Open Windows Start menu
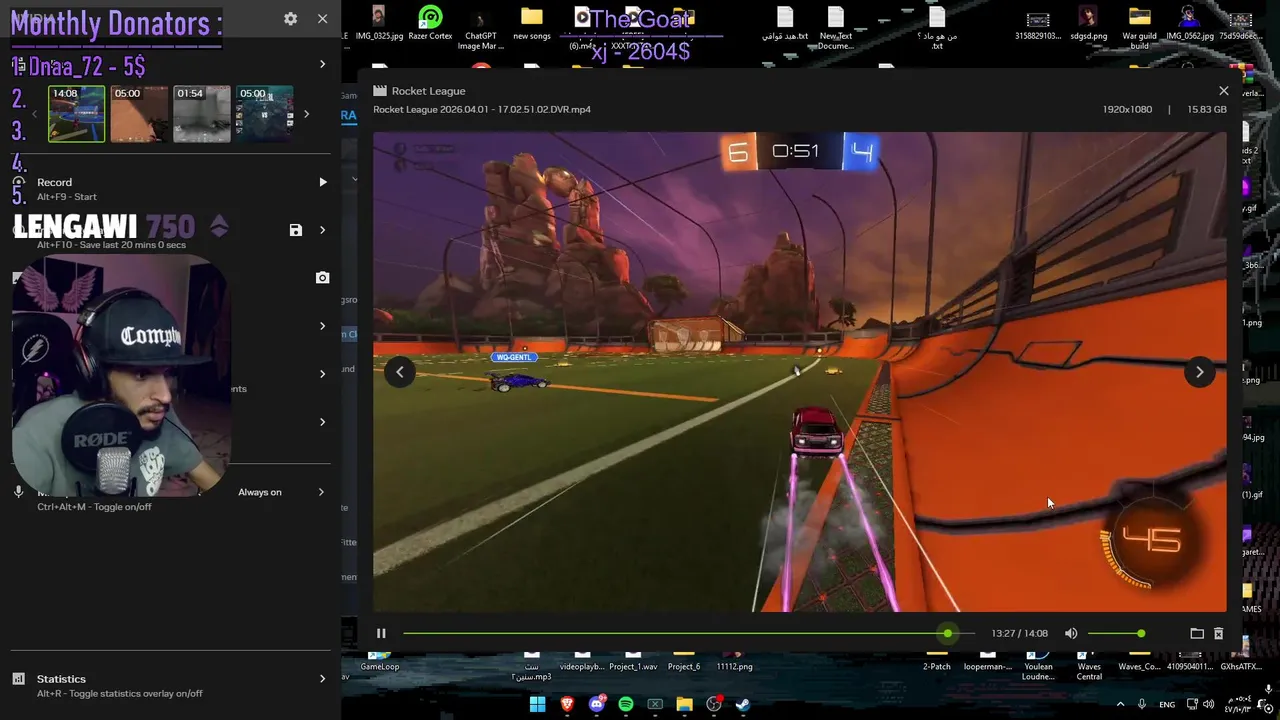 tap(537, 704)
